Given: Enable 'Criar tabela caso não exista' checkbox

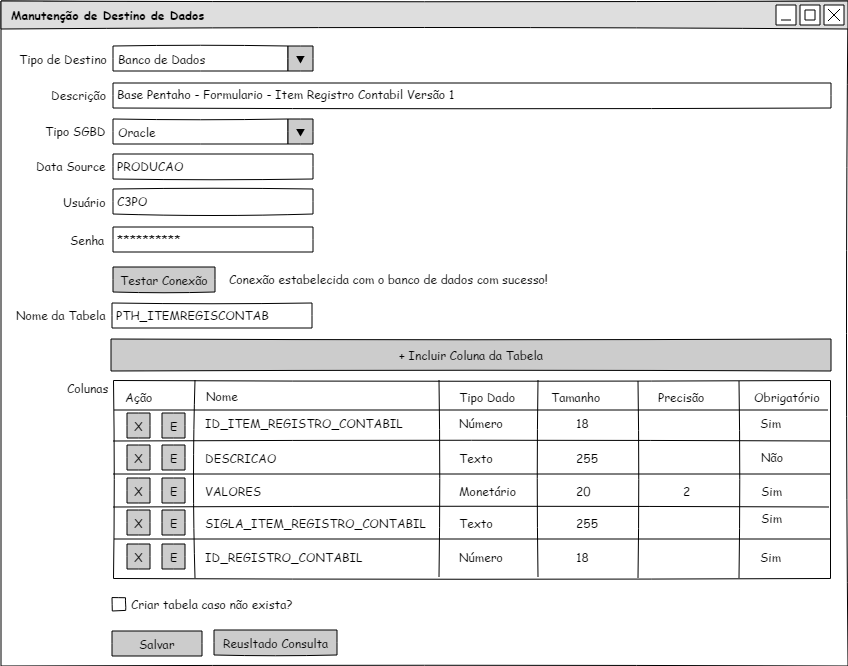Looking at the screenshot, I should click(x=119, y=604).
